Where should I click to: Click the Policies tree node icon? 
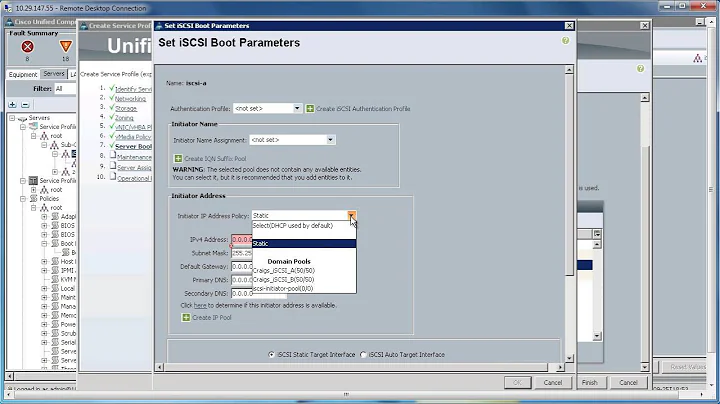click(34, 199)
